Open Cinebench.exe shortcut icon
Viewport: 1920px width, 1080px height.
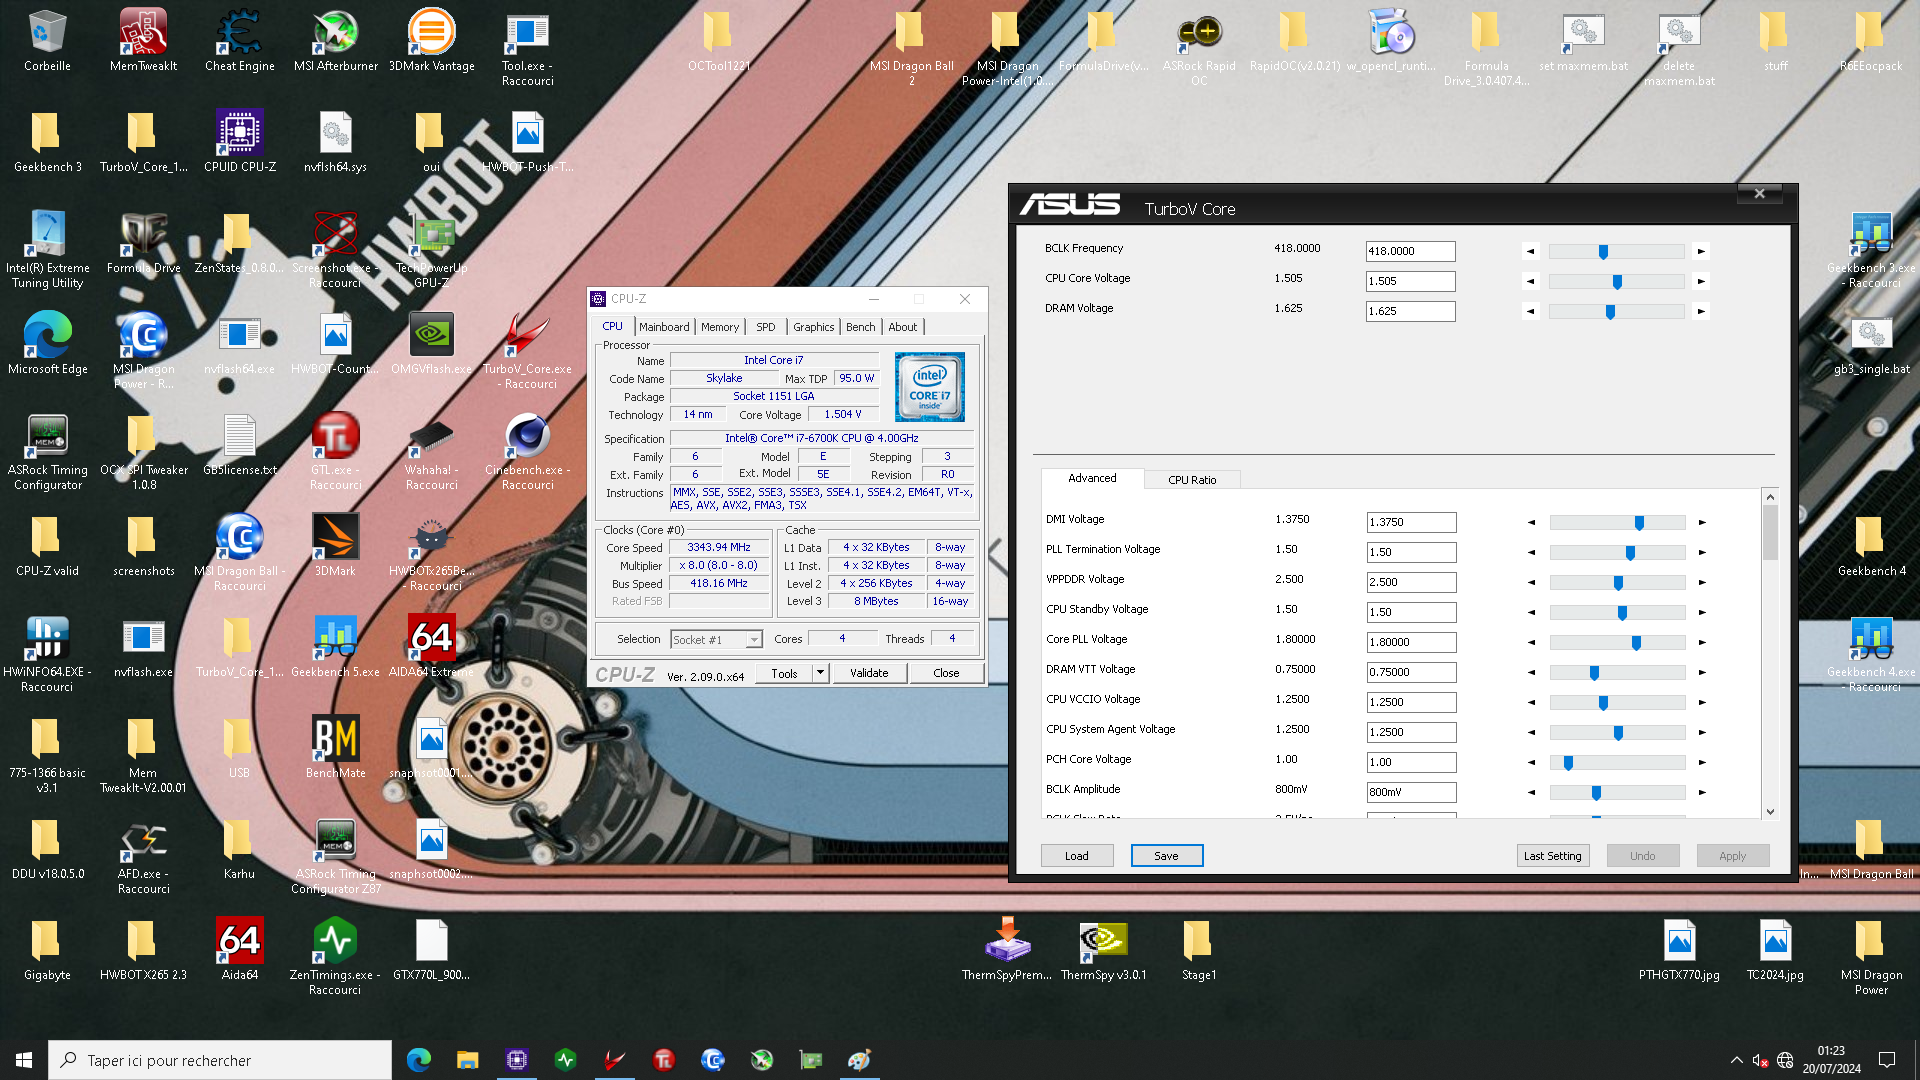coord(527,452)
